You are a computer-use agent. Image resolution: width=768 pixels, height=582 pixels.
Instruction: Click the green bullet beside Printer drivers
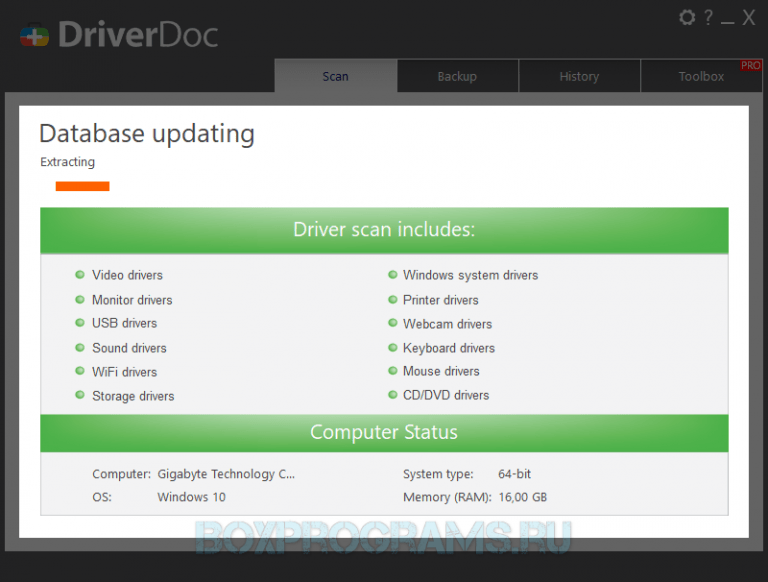[x=392, y=300]
